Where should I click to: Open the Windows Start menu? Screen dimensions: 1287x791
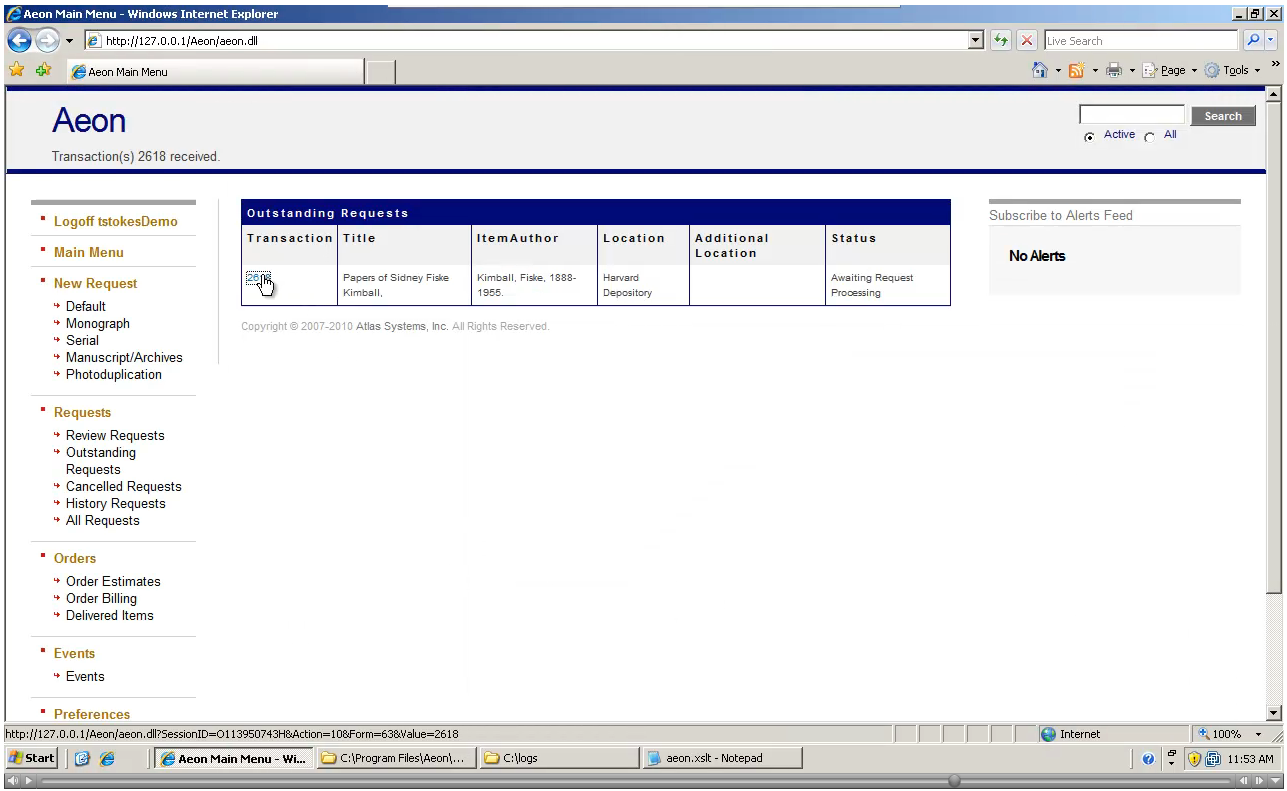[x=30, y=758]
